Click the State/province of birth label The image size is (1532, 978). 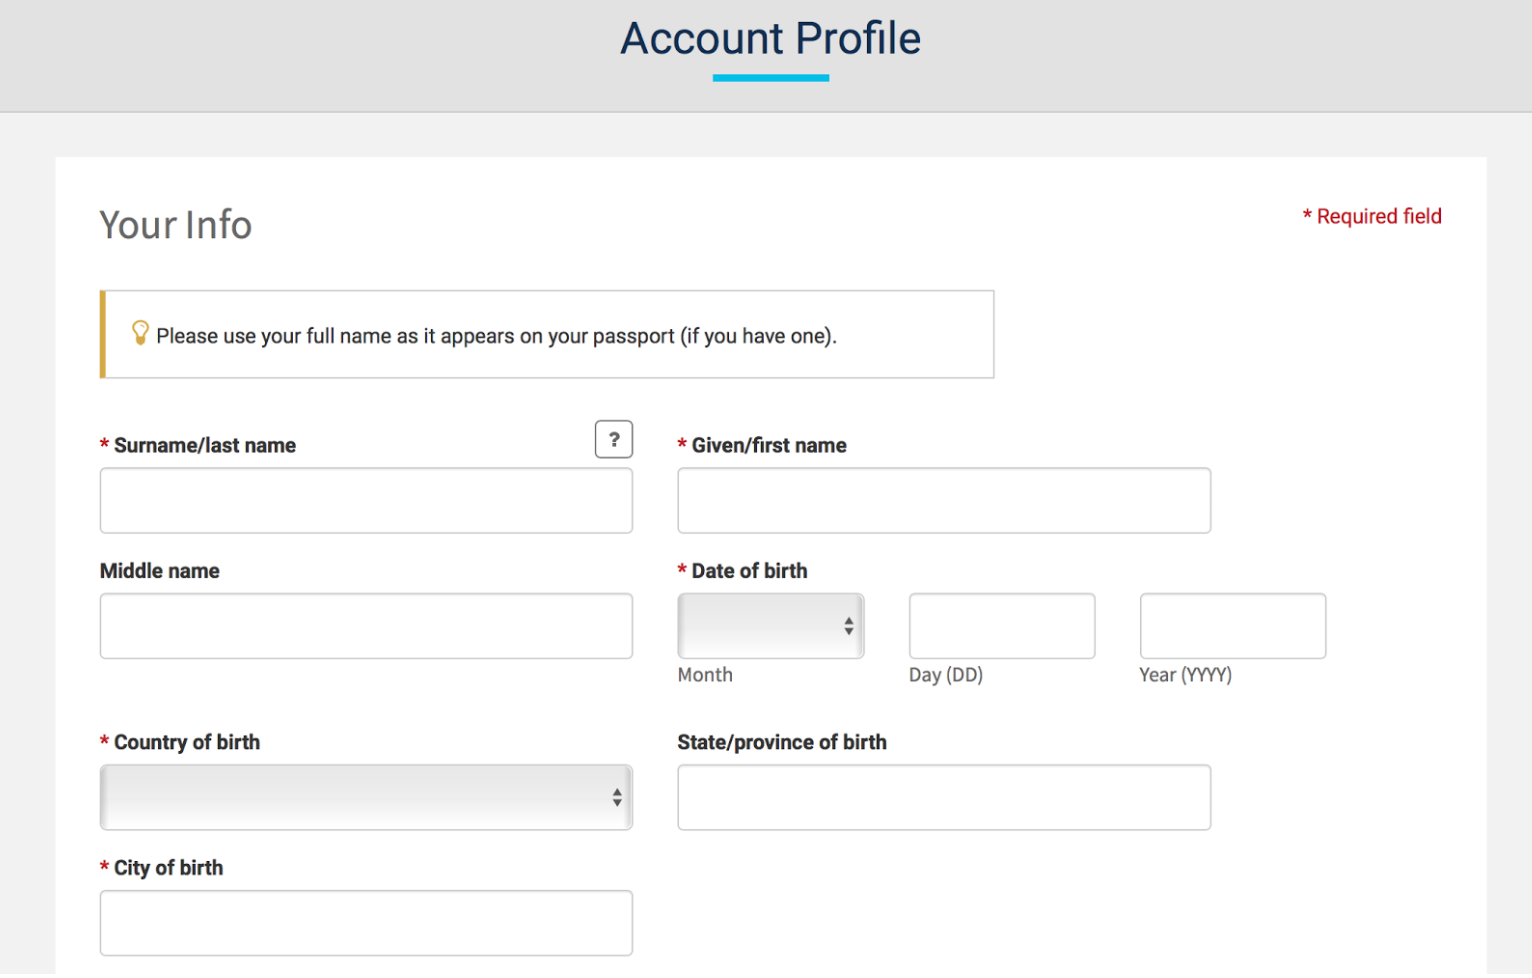click(x=781, y=742)
